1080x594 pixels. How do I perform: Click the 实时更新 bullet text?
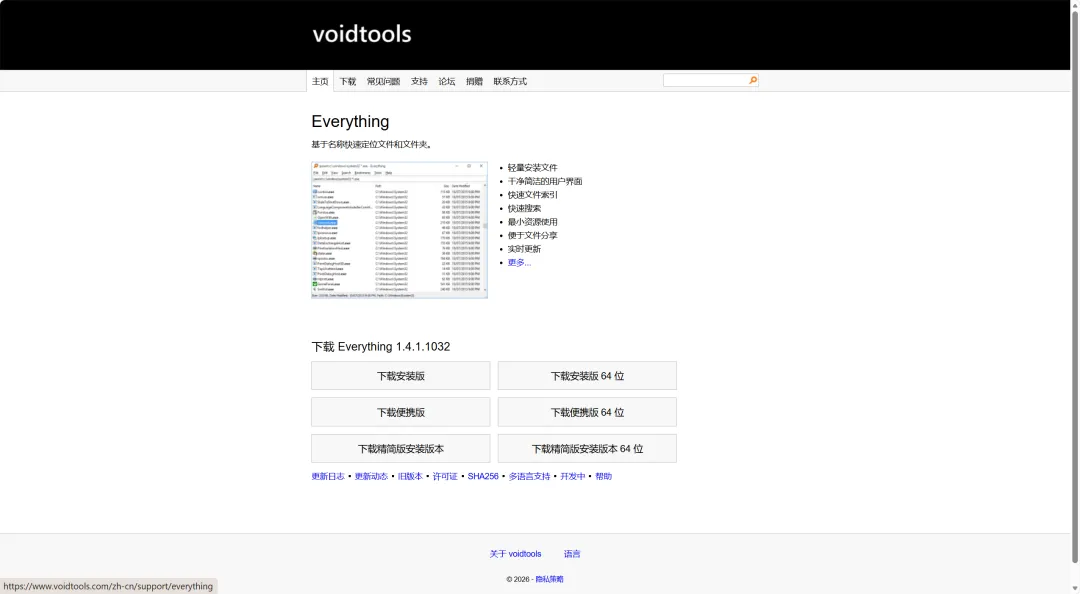[x=524, y=249]
